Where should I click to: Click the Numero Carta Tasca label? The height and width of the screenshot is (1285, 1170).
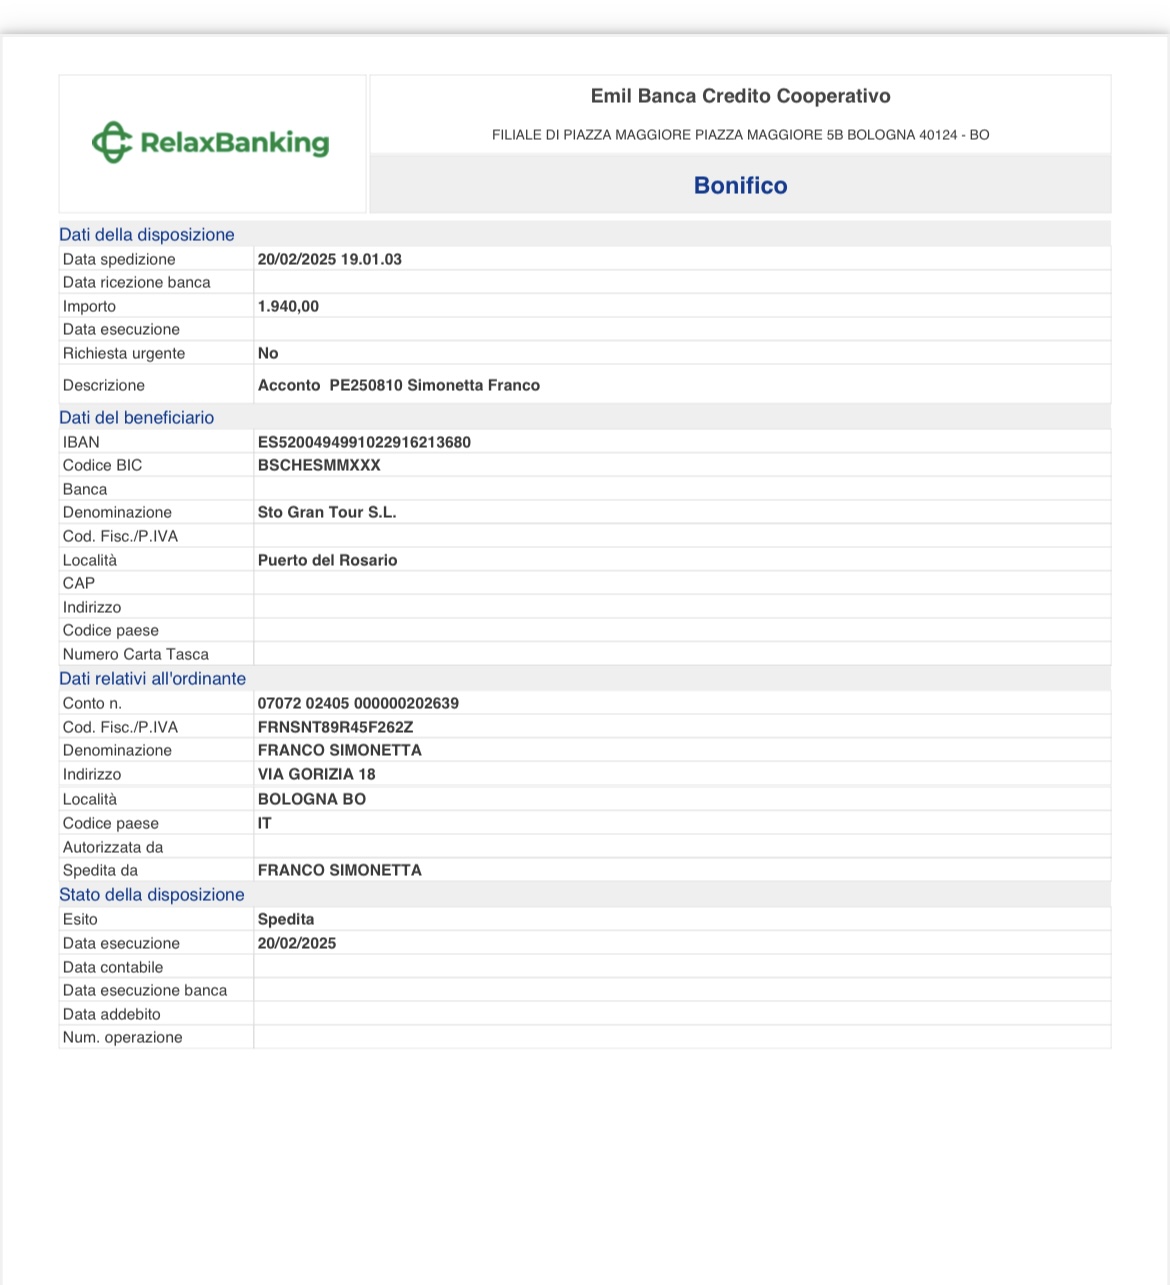point(136,654)
